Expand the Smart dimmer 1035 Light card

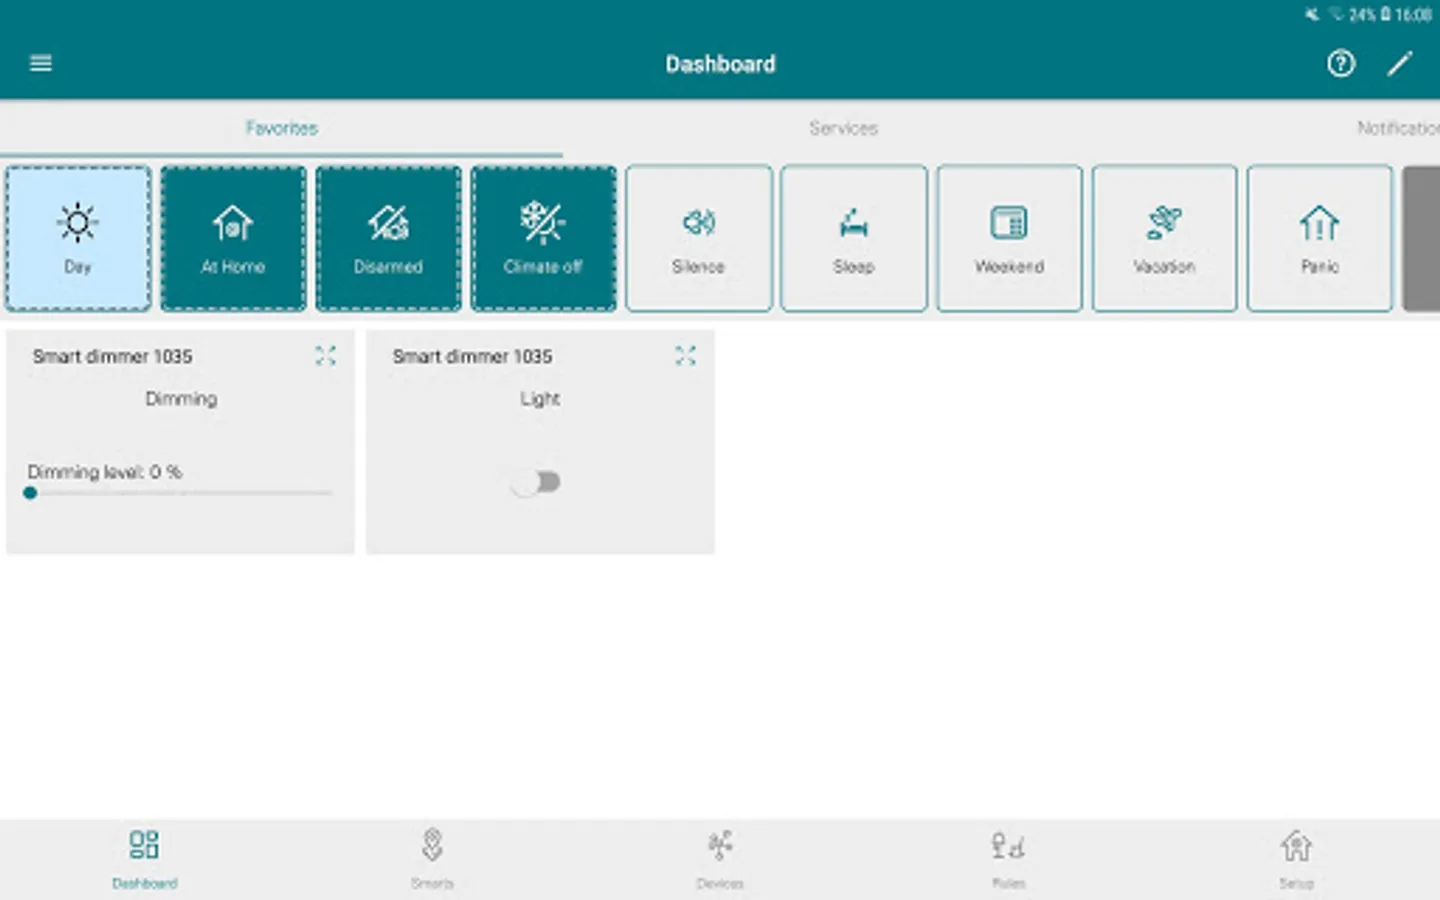[685, 356]
